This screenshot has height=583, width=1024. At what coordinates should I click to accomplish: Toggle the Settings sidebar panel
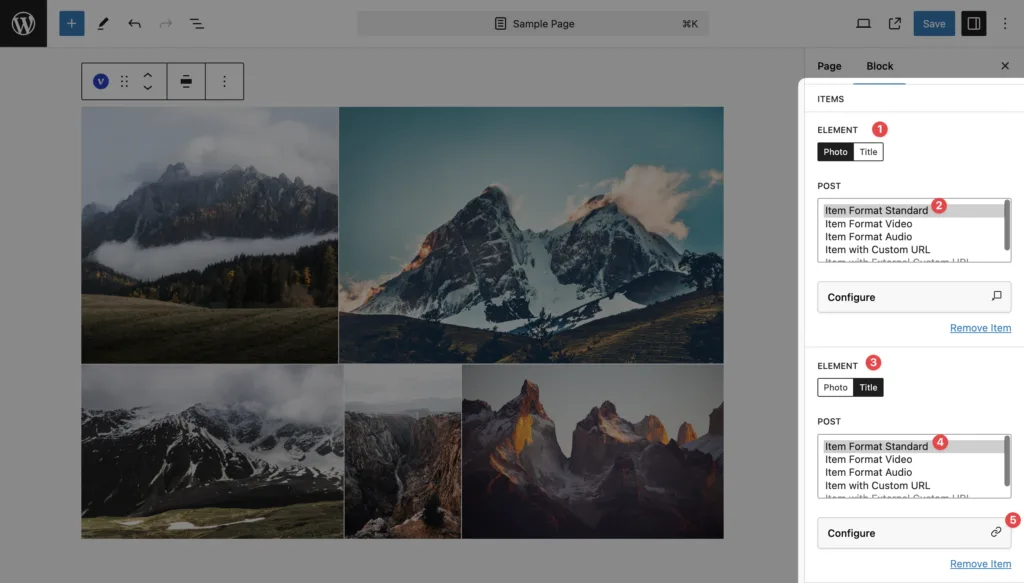click(974, 24)
